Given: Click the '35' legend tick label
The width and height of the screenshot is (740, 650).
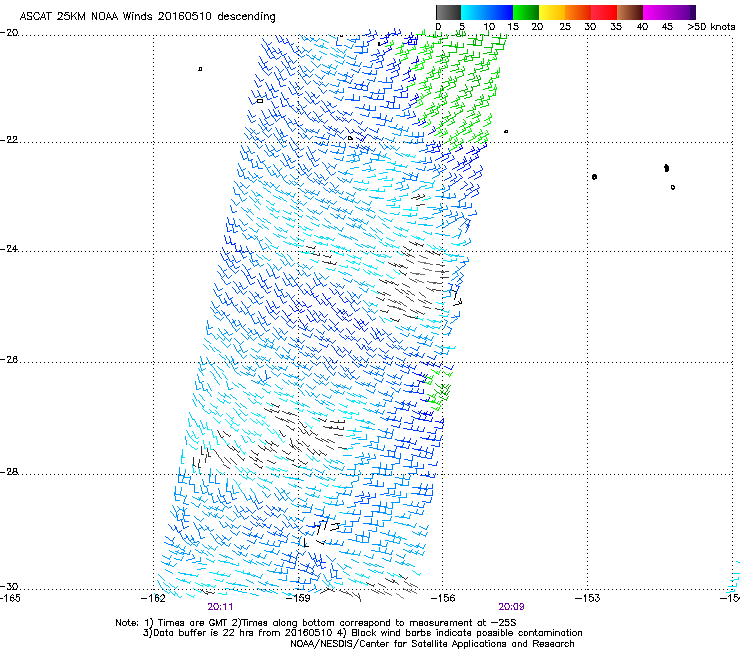Looking at the screenshot, I should pyautogui.click(x=616, y=27).
